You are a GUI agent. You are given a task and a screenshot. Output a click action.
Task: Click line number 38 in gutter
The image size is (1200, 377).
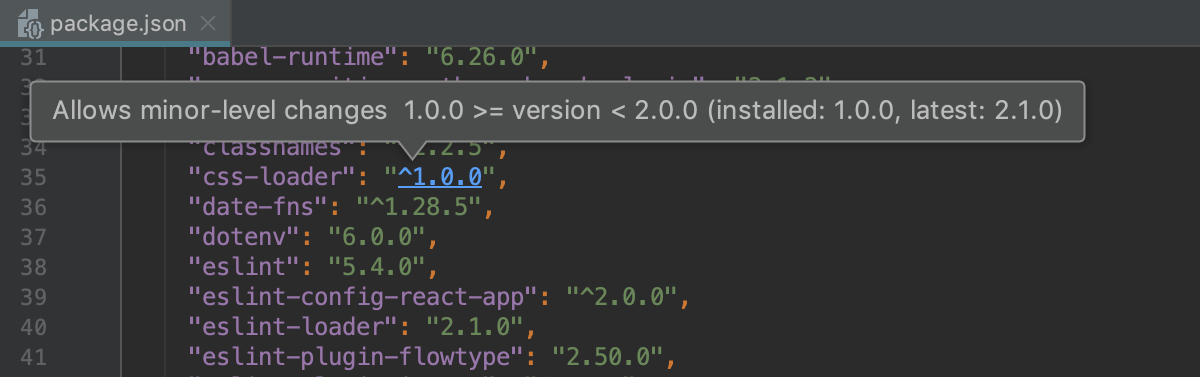(34, 267)
